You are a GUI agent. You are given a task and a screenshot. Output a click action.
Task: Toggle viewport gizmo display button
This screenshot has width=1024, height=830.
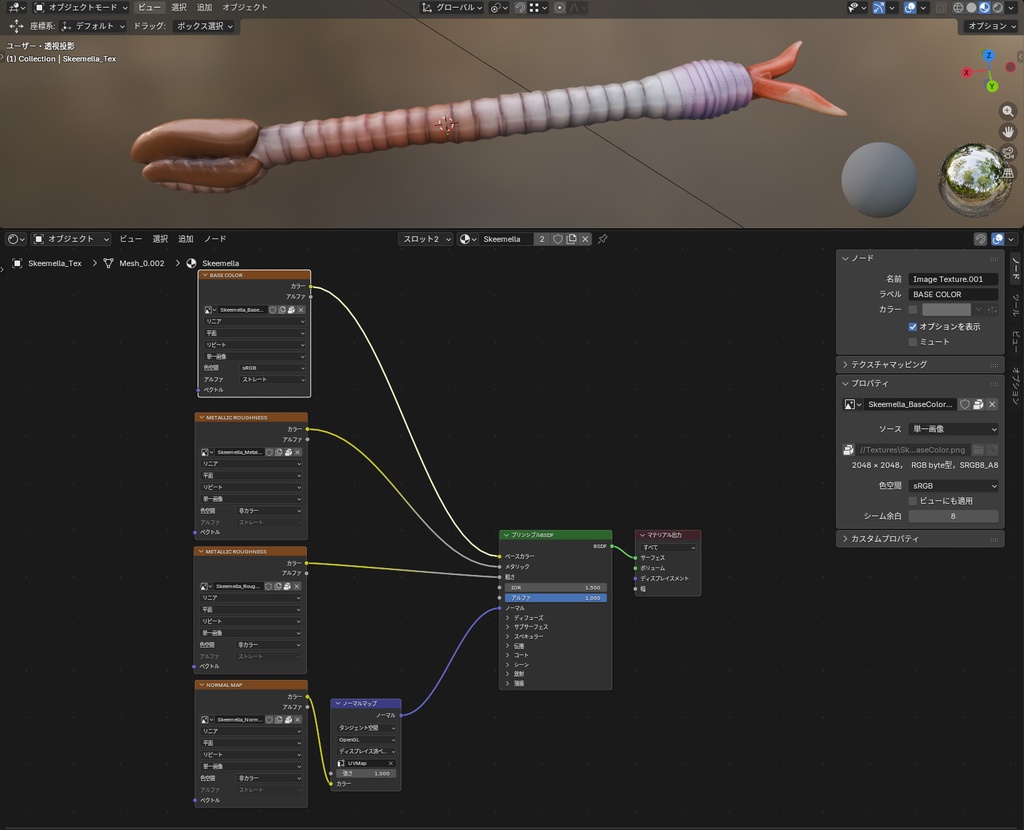click(x=879, y=8)
